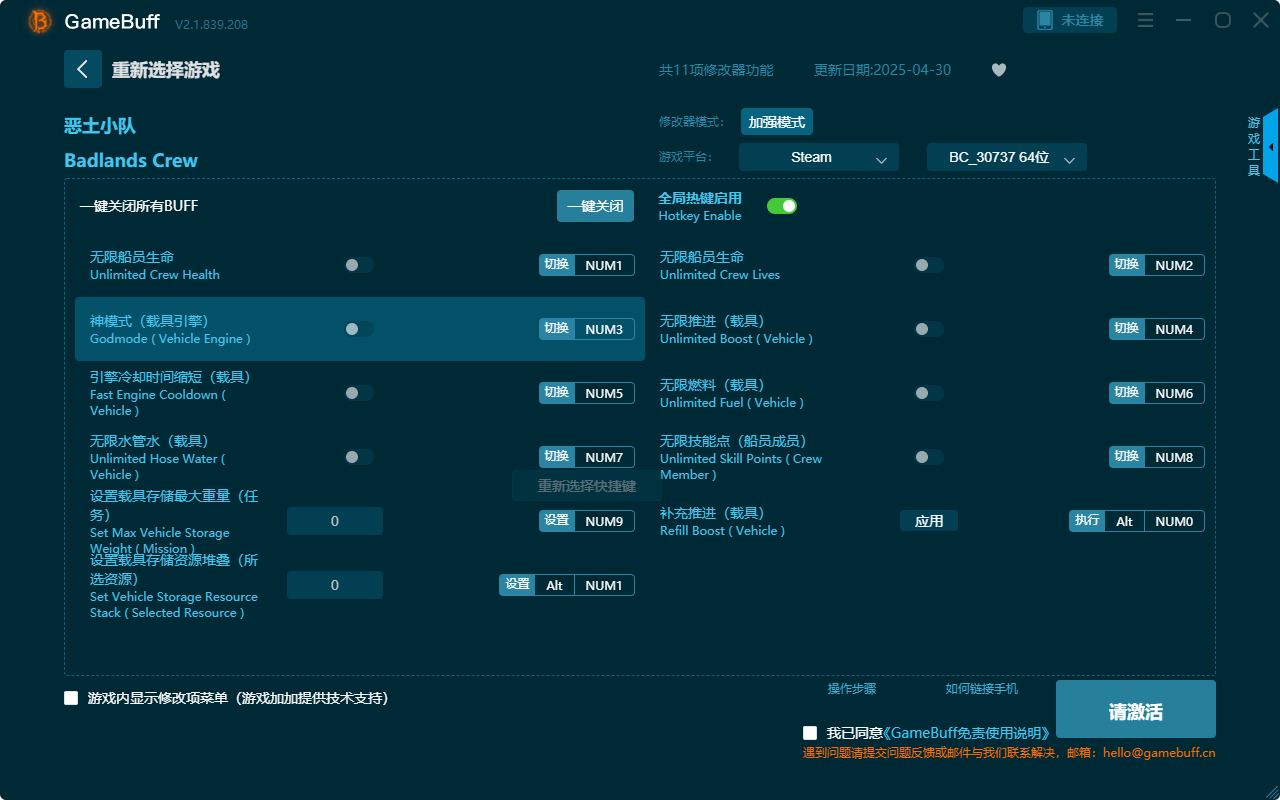Check the 我已同意 agreement checkbox
This screenshot has width=1280, height=800.
point(810,732)
